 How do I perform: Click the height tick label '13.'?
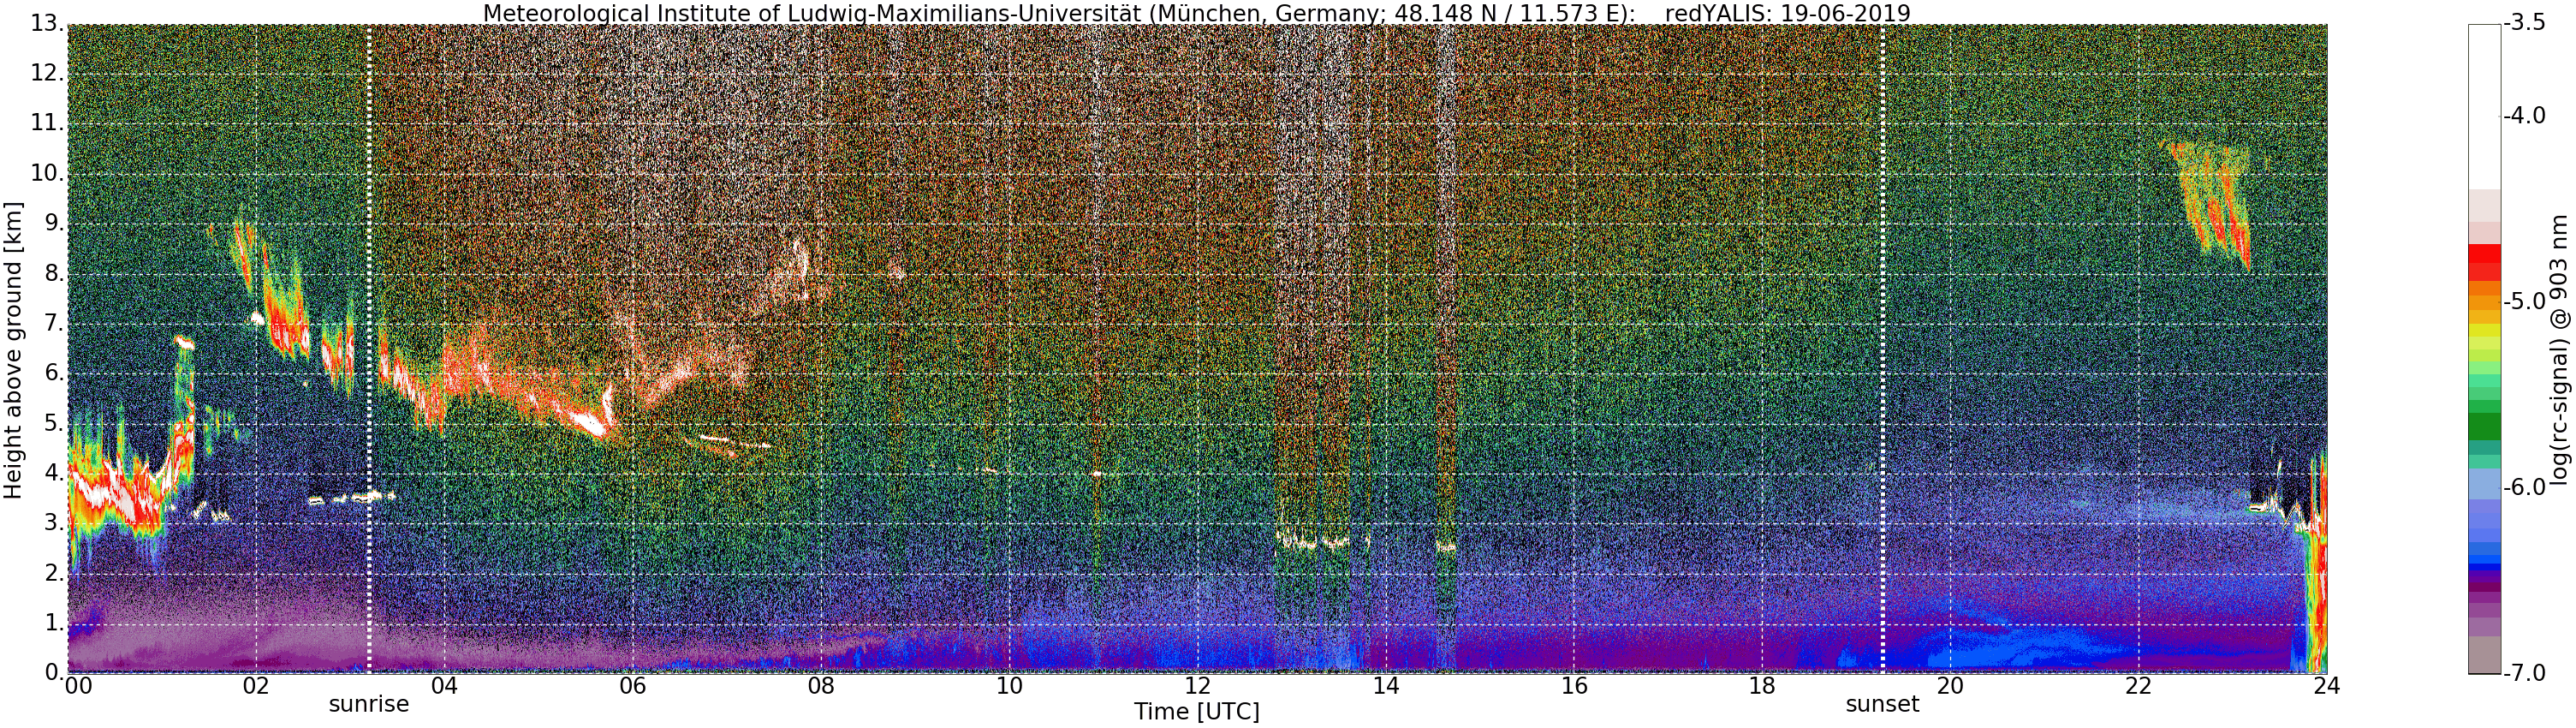pyautogui.click(x=46, y=23)
